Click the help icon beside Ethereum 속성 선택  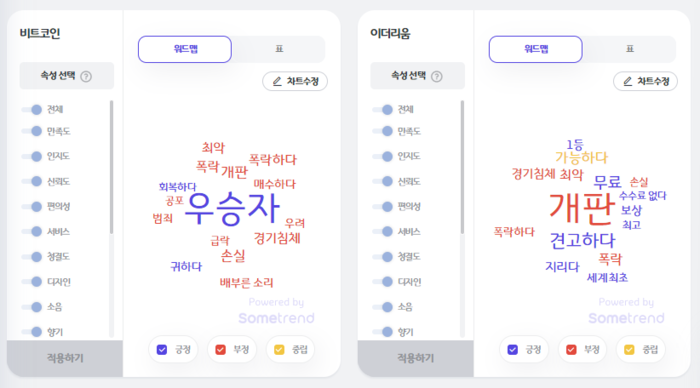coord(437,76)
